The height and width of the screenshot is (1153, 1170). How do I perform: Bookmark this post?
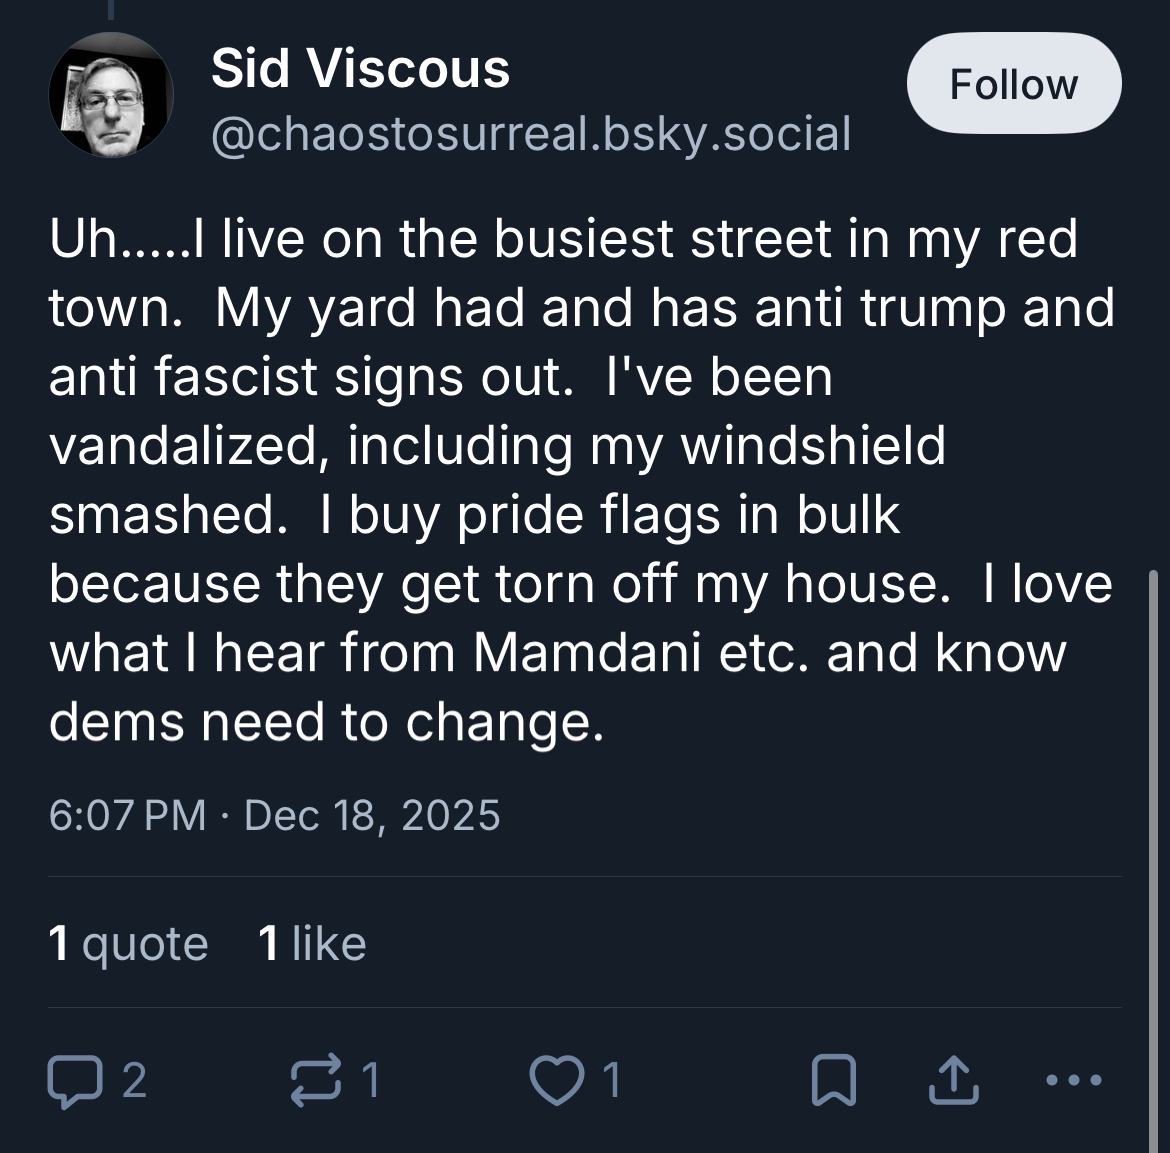click(833, 1080)
